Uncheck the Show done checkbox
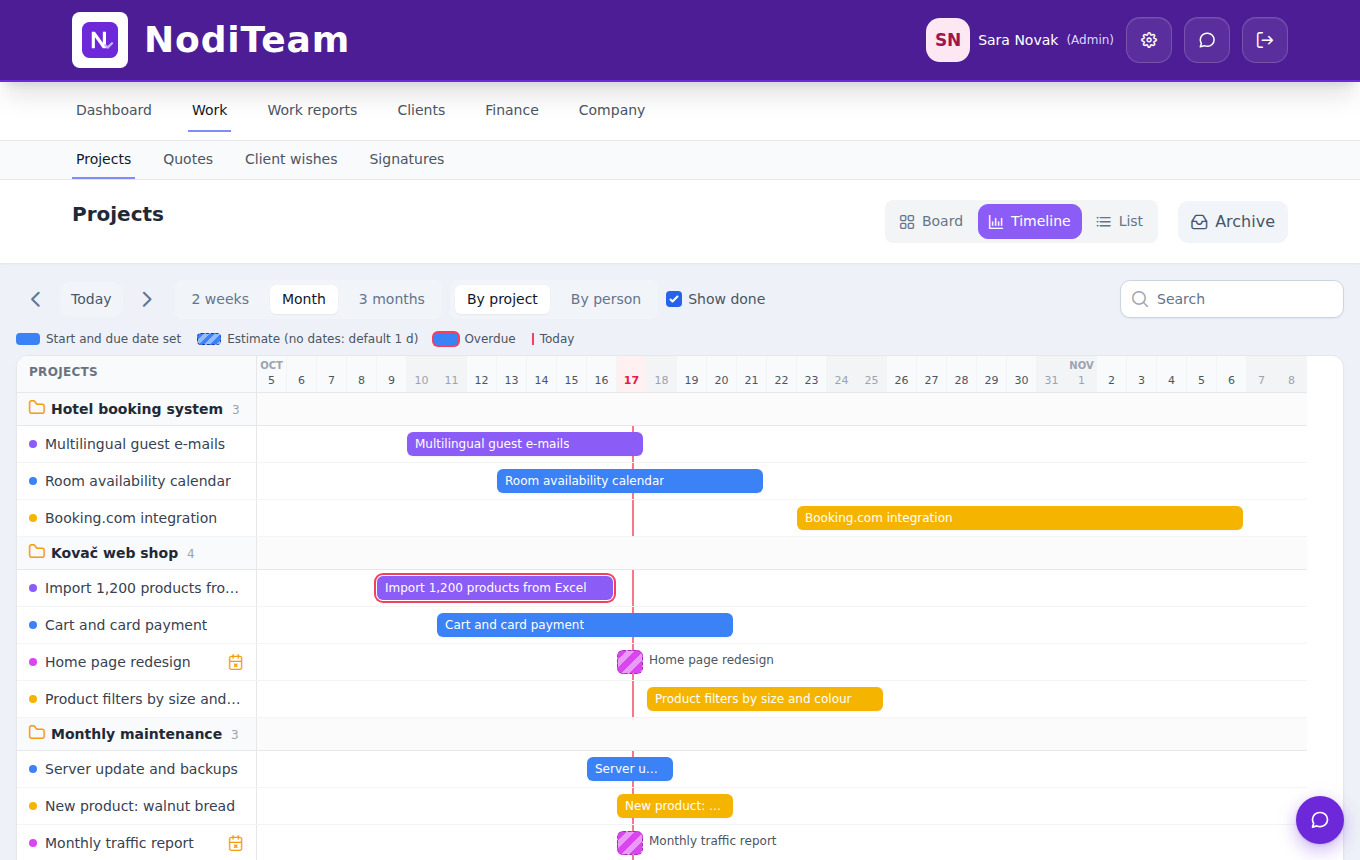Viewport: 1360px width, 860px height. (674, 299)
